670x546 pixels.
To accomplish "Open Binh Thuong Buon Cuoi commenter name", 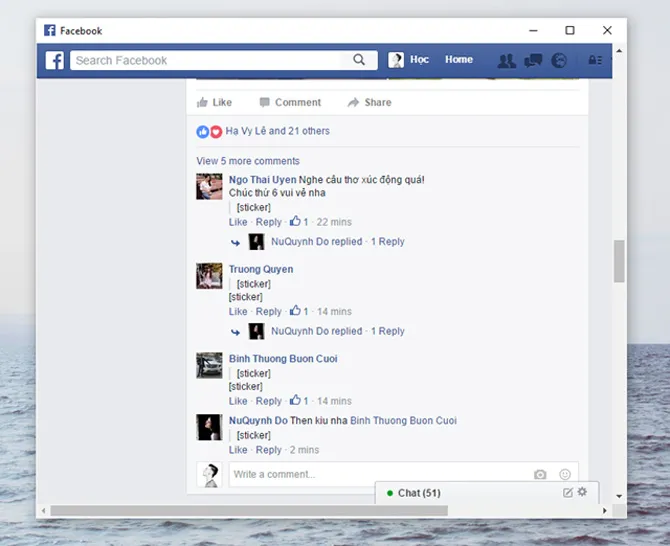I will [283, 359].
